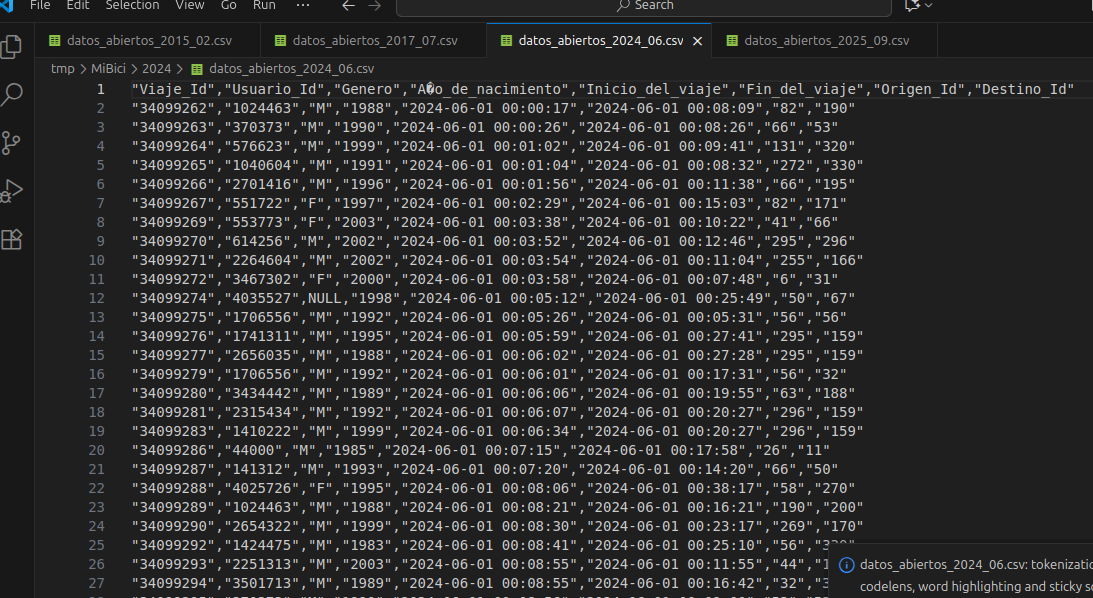Open the View menu

(190, 5)
